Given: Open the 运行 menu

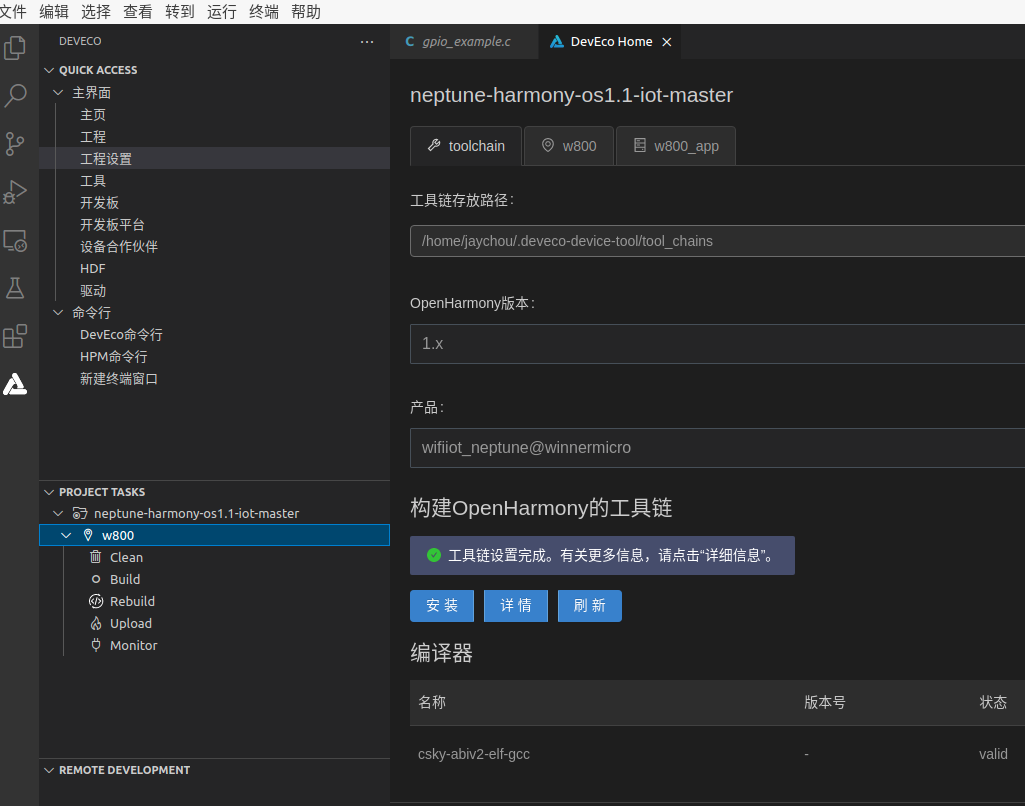Looking at the screenshot, I should click(x=222, y=12).
